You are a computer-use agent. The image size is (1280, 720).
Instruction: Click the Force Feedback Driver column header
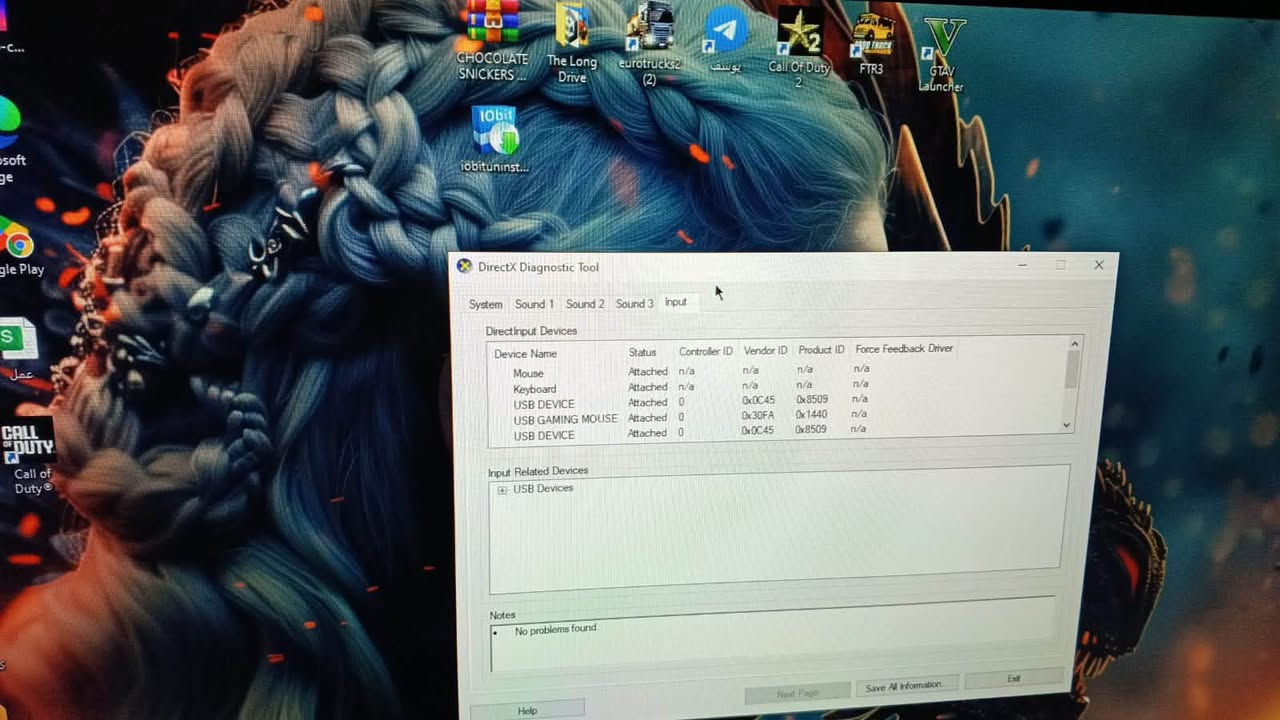point(905,348)
